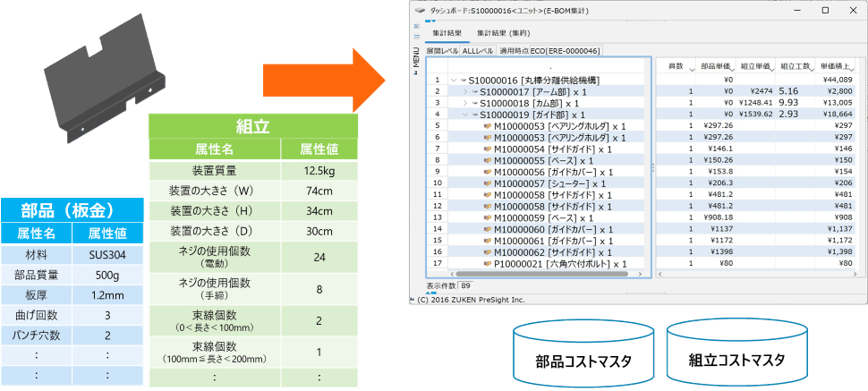Click the ¥2474 組立単価 cell
868x391 pixels.
(x=757, y=92)
